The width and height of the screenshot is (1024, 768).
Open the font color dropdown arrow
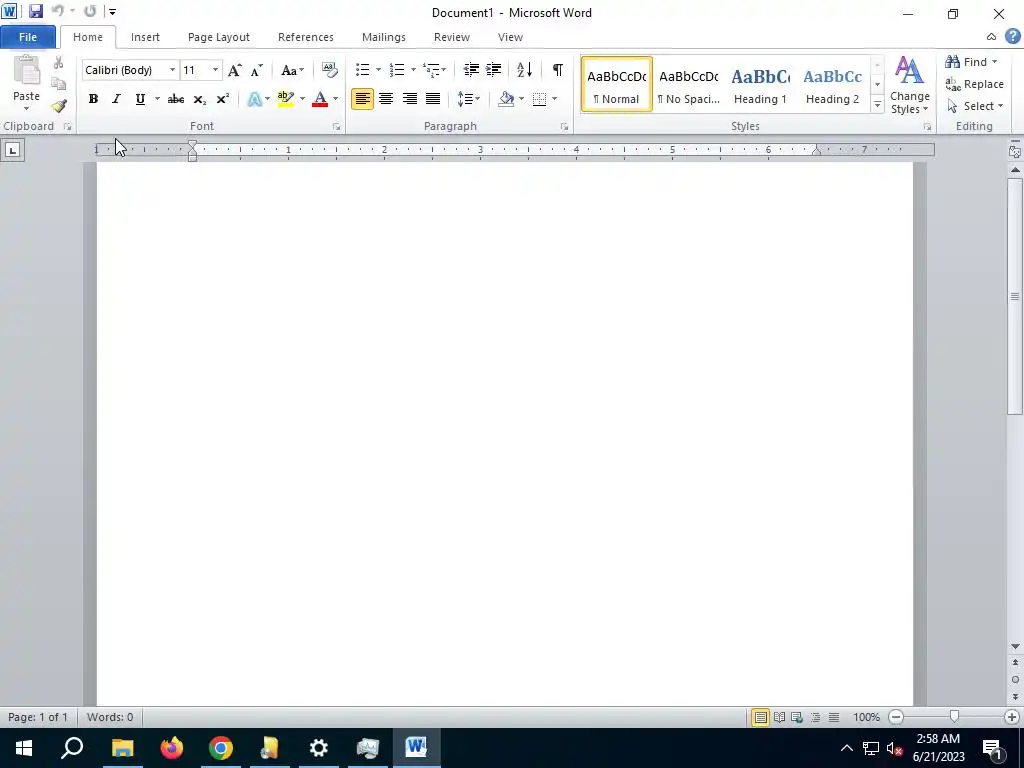[x=336, y=99]
